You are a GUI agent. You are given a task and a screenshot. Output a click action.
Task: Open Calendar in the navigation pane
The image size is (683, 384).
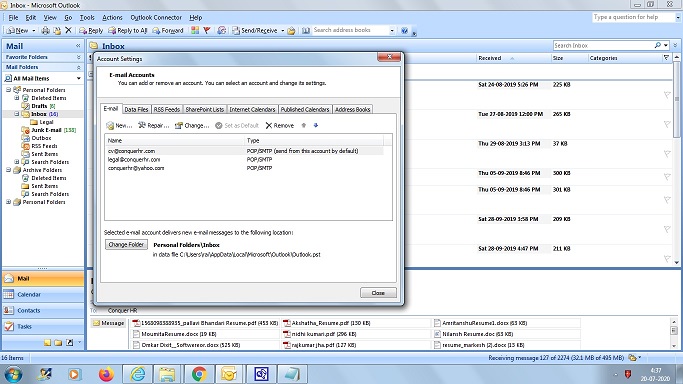43,294
